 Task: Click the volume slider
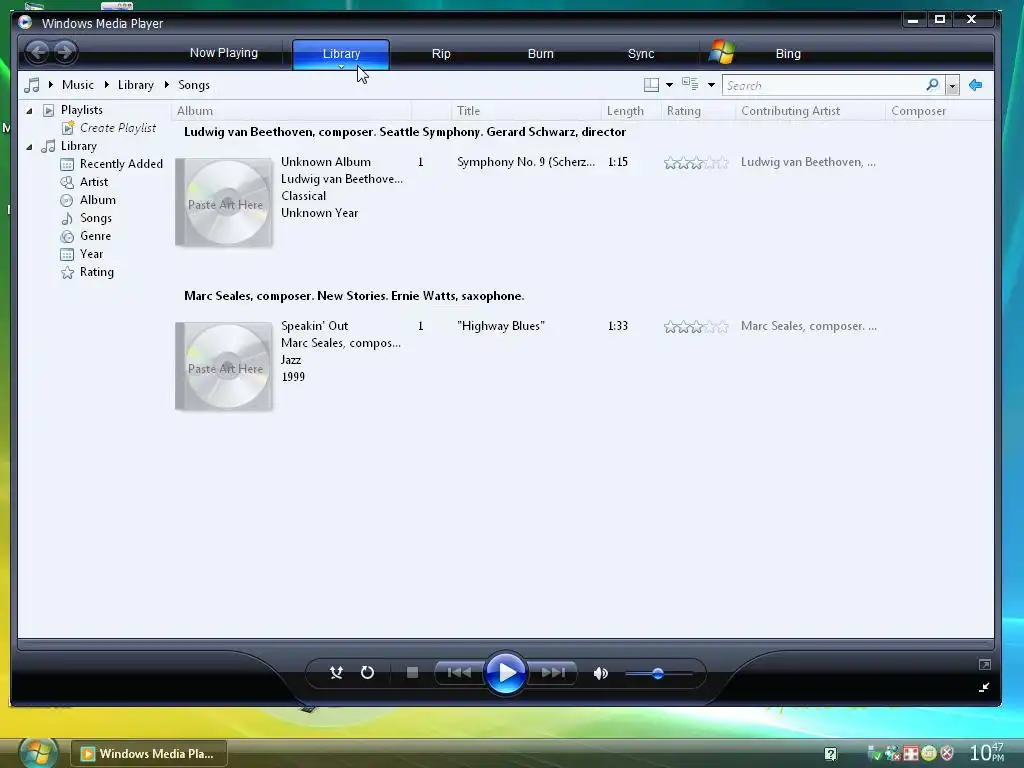(x=658, y=673)
